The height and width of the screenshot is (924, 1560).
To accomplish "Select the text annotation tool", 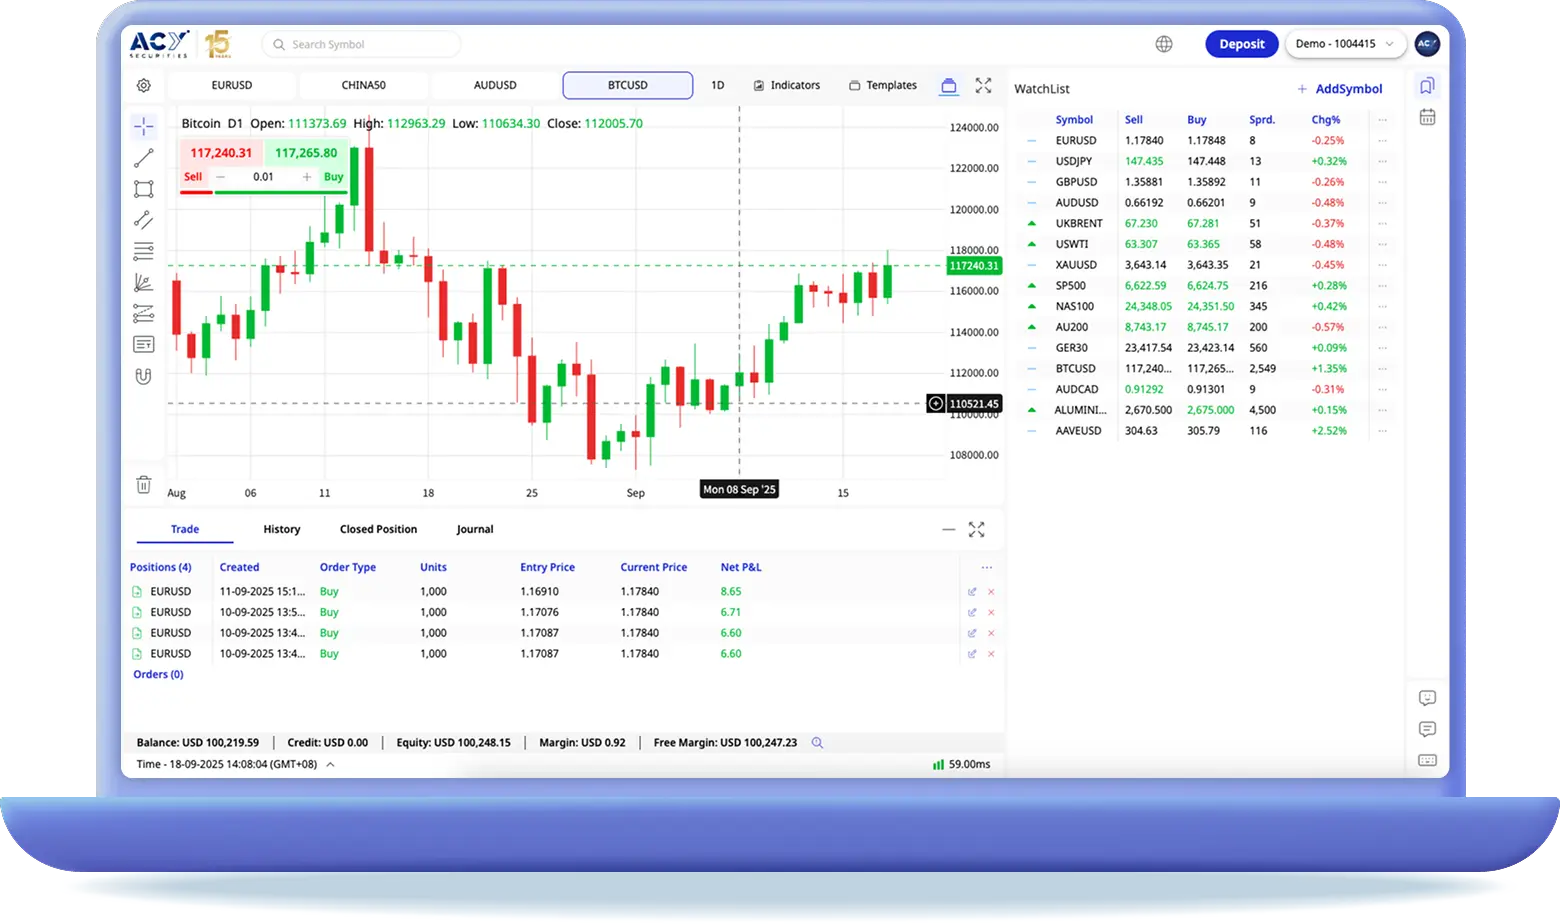I will point(144,345).
